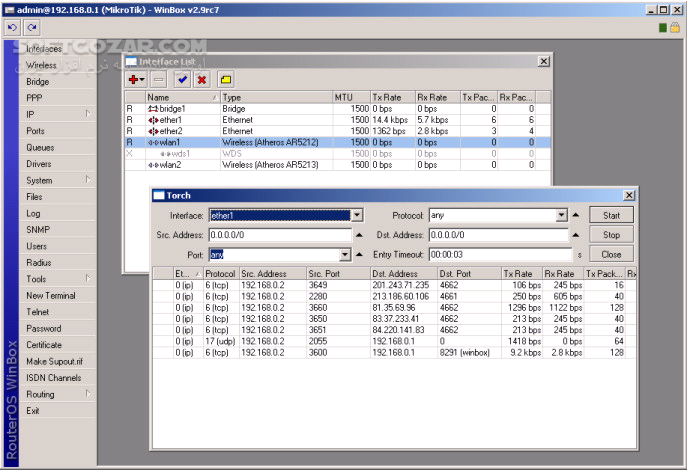Image resolution: width=688 pixels, height=470 pixels.
Task: Sort Interface List by Name column
Action: (183, 97)
